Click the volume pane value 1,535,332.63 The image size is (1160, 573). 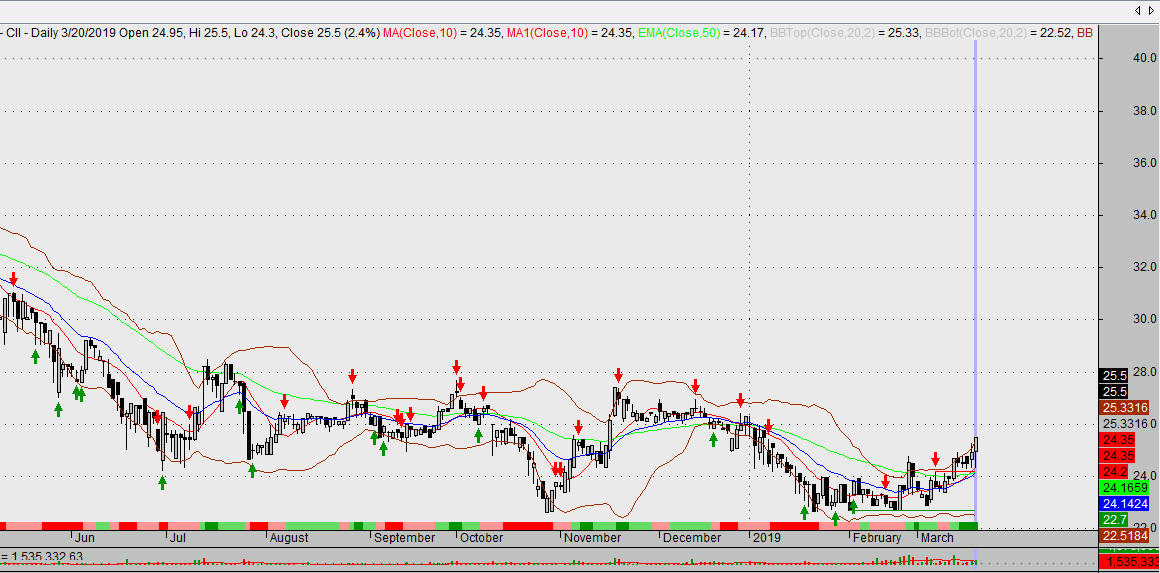click(x=45, y=557)
